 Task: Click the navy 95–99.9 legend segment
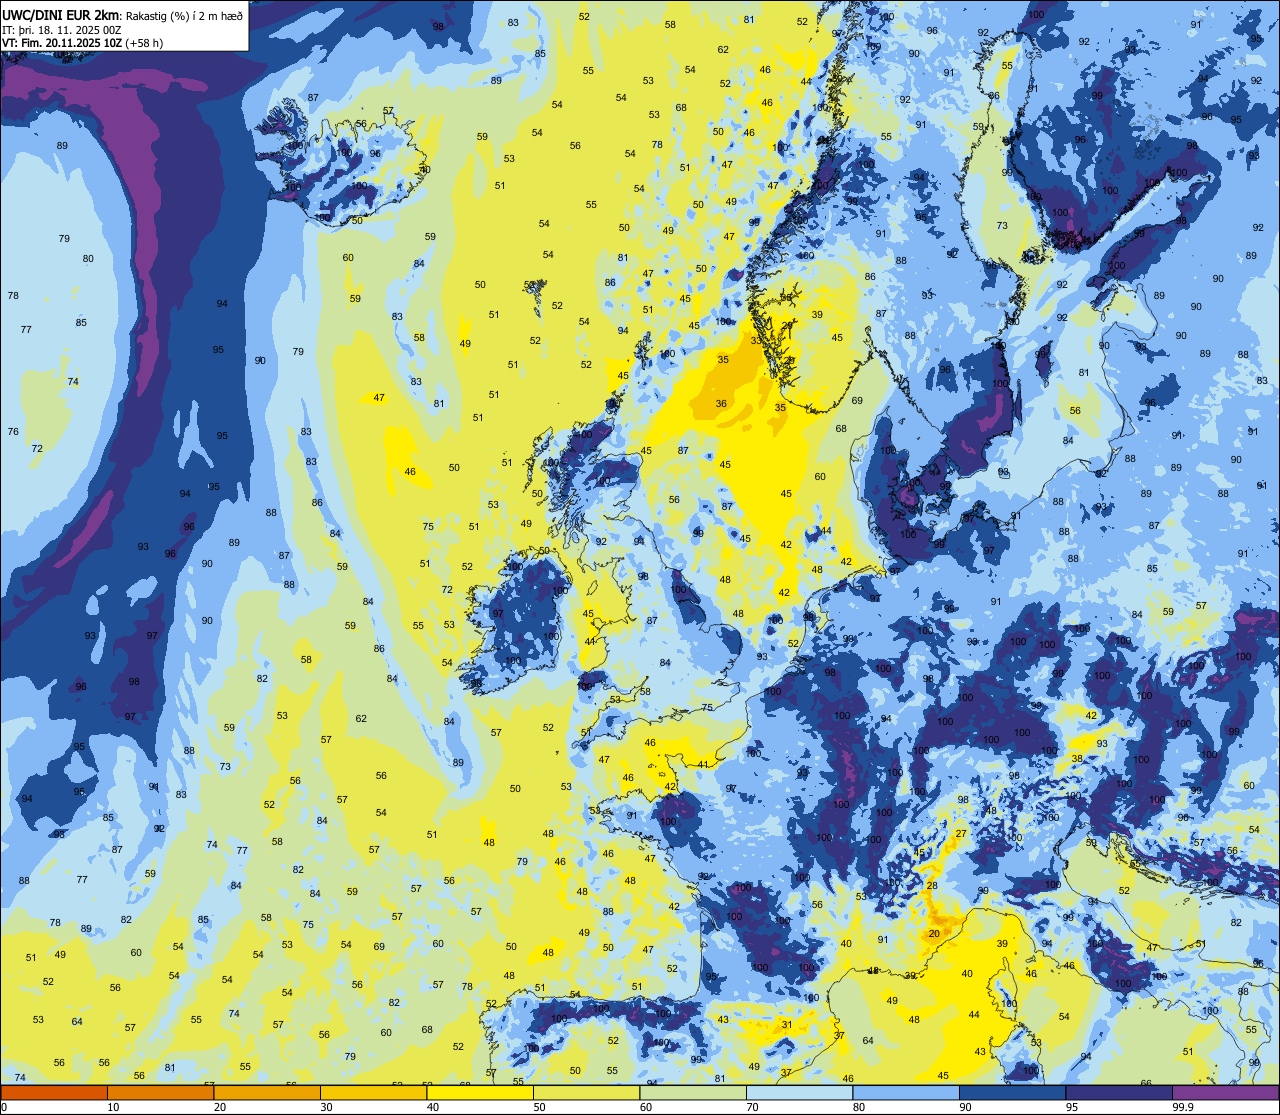click(1119, 1092)
